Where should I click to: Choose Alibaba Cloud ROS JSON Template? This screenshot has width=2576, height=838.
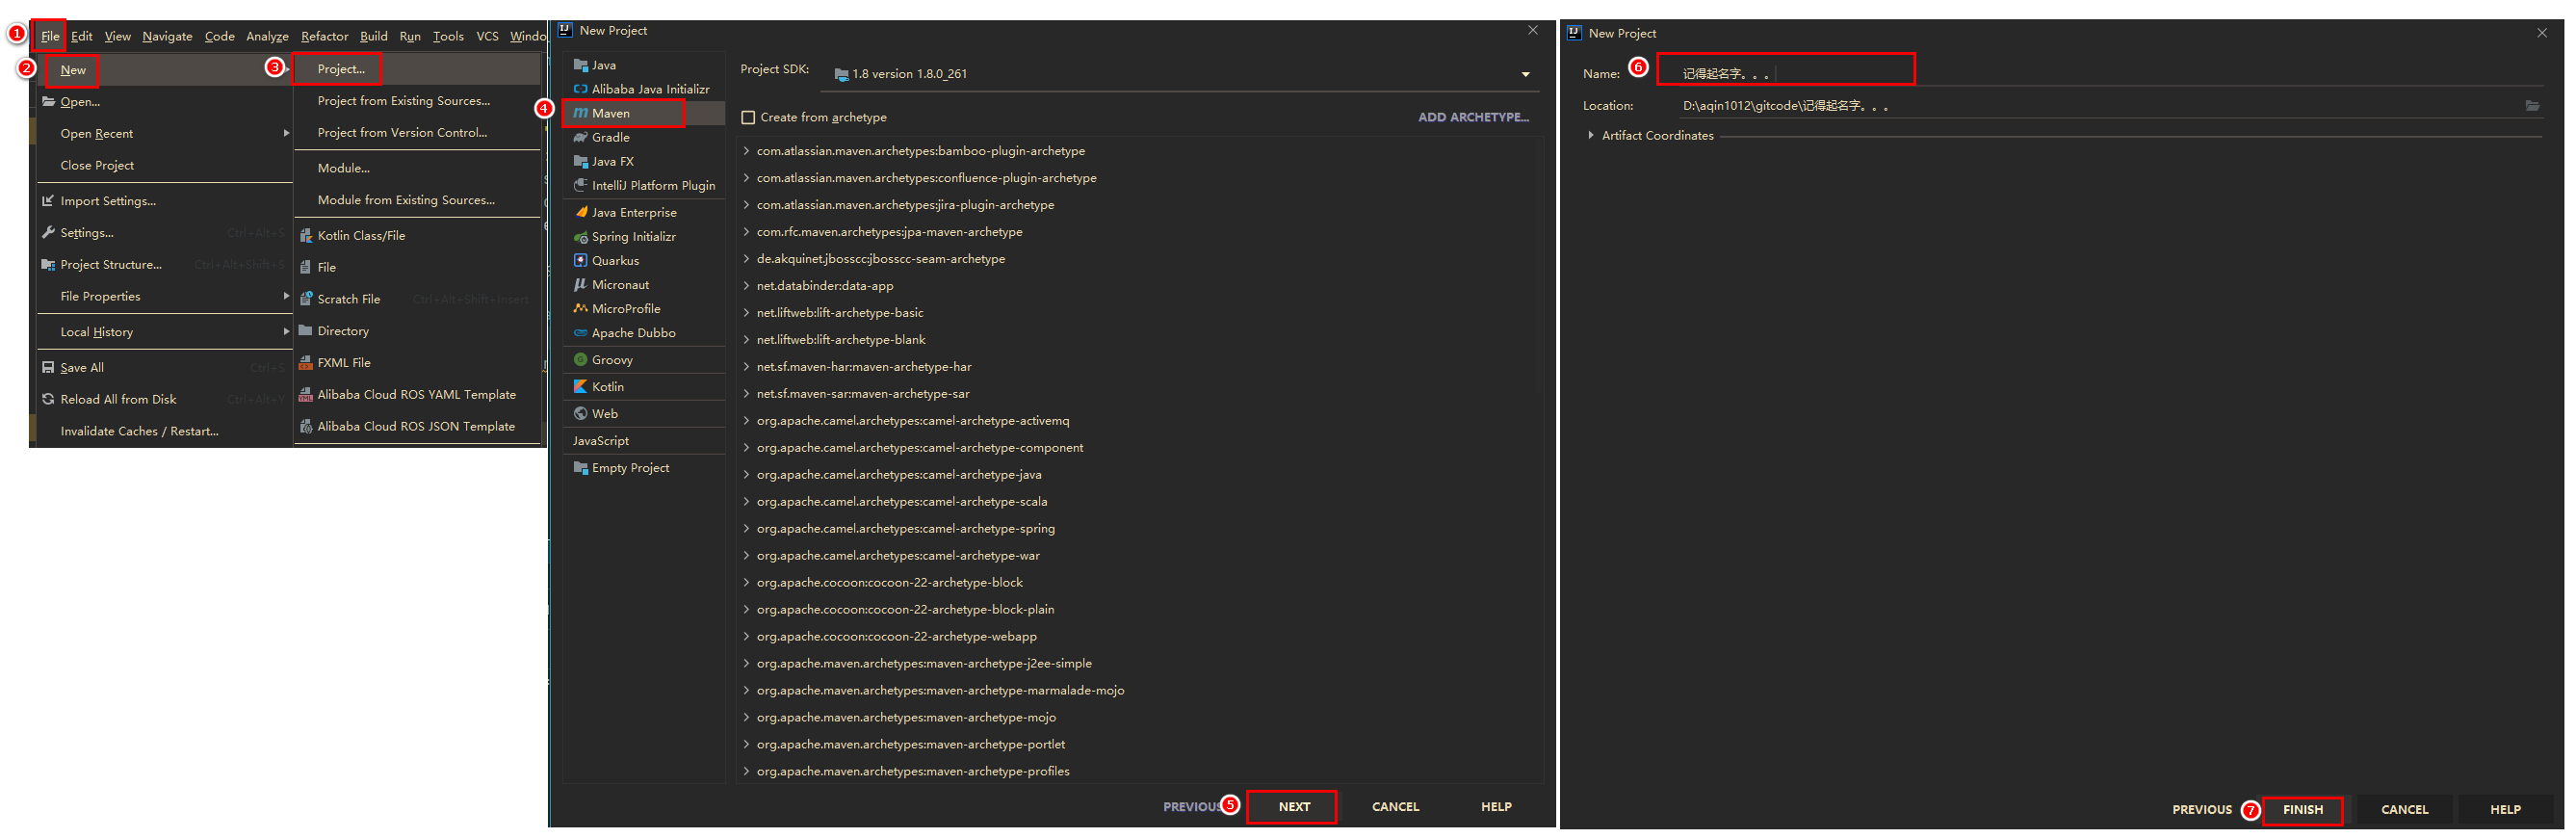click(417, 427)
